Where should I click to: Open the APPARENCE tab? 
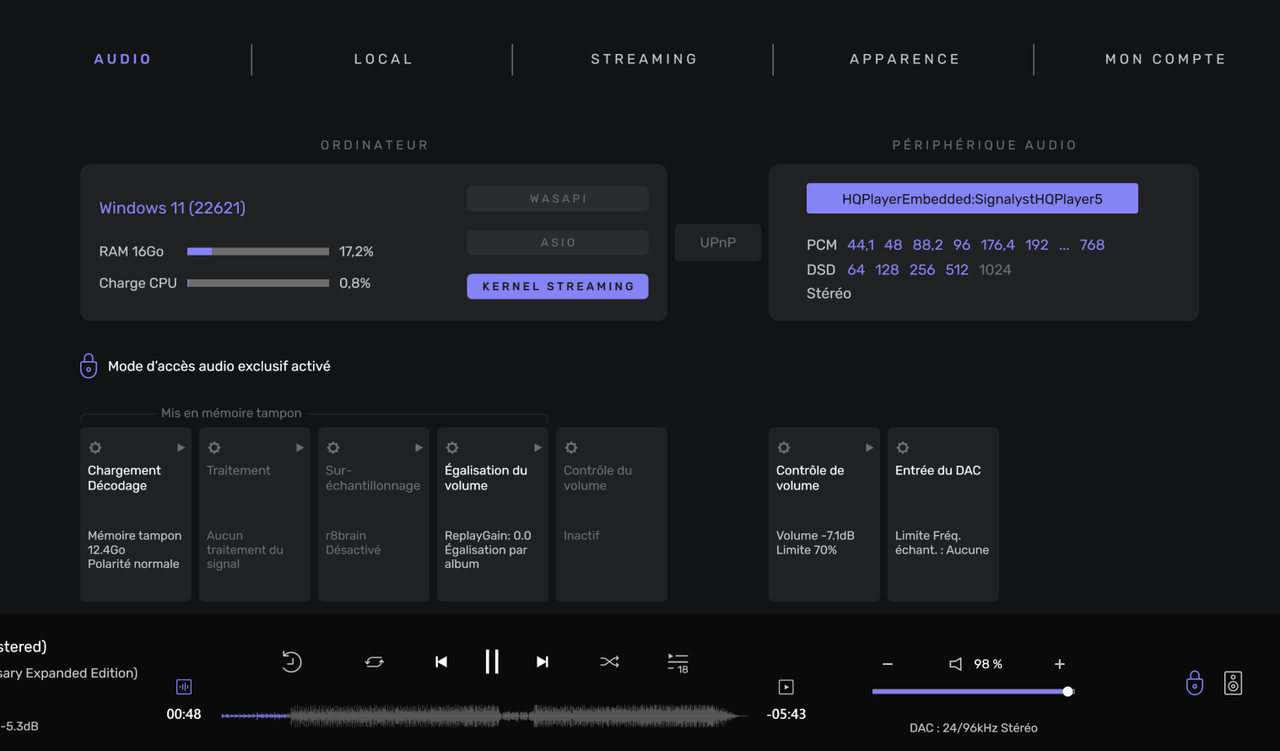click(905, 59)
